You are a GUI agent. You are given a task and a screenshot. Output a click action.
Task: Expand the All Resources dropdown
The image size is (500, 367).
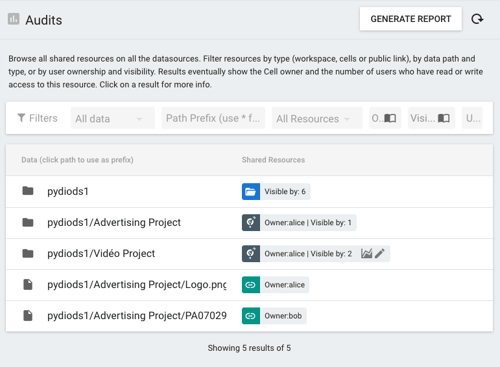click(317, 118)
